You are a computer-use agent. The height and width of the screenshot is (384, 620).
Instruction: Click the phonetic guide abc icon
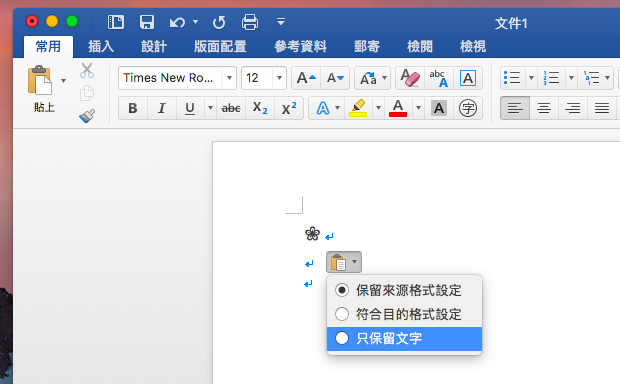439,78
